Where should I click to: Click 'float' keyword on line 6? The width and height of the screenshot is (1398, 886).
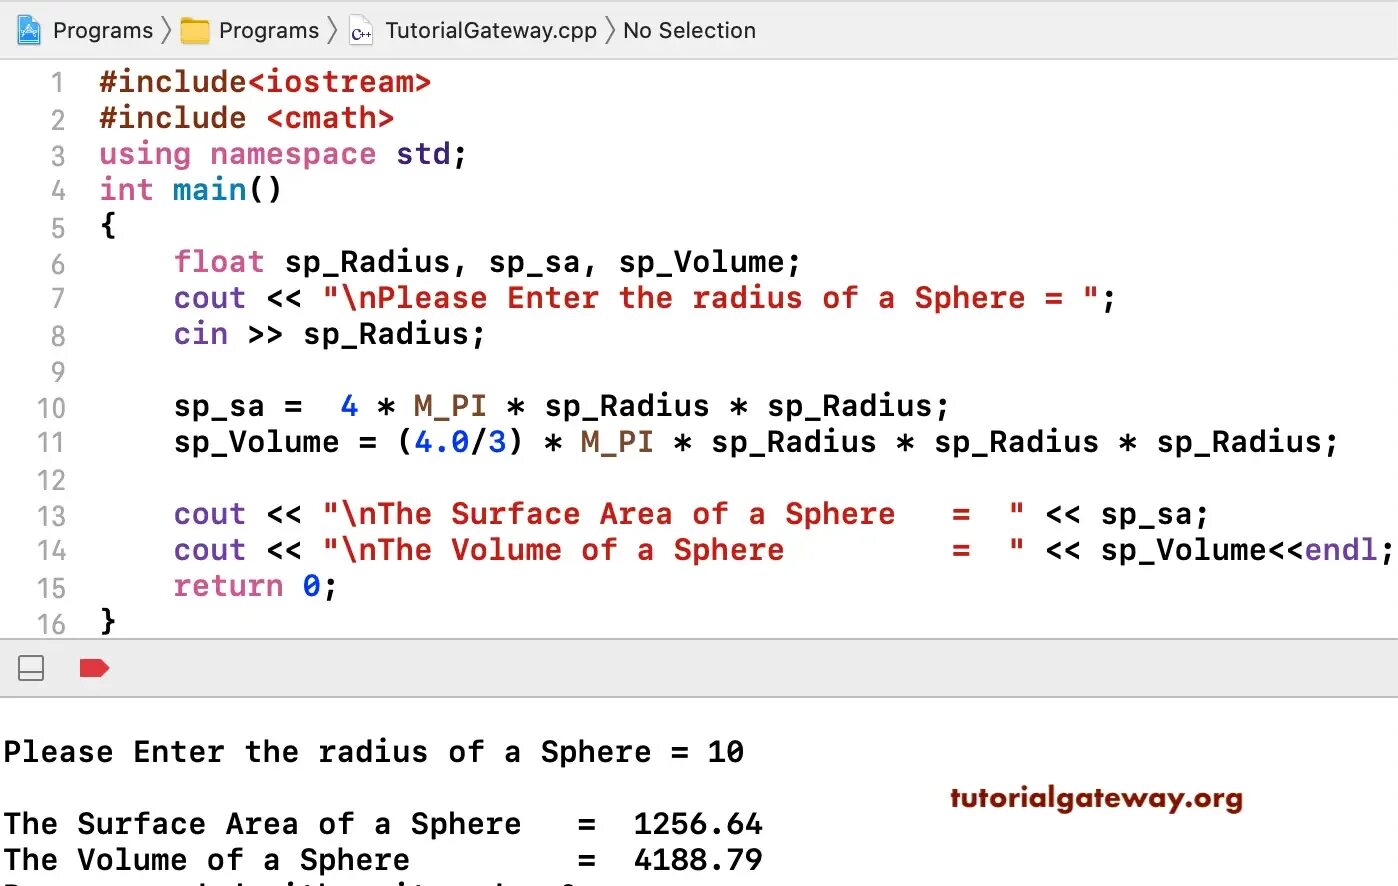(219, 262)
